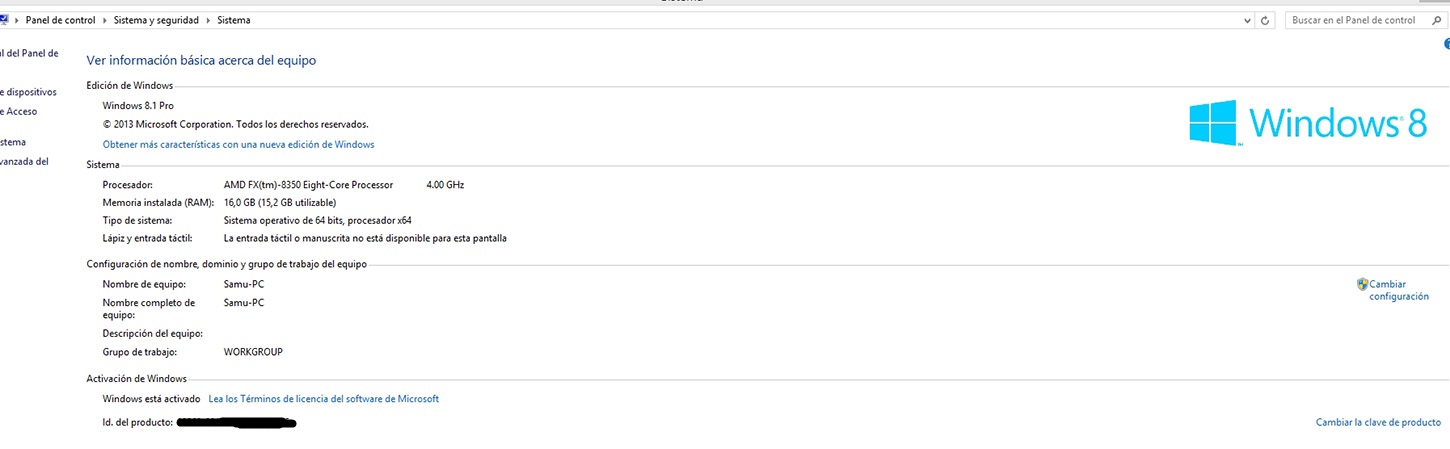This screenshot has width=1450, height=449.
Task: Click the Windows 8 logo
Action: click(x=1308, y=124)
